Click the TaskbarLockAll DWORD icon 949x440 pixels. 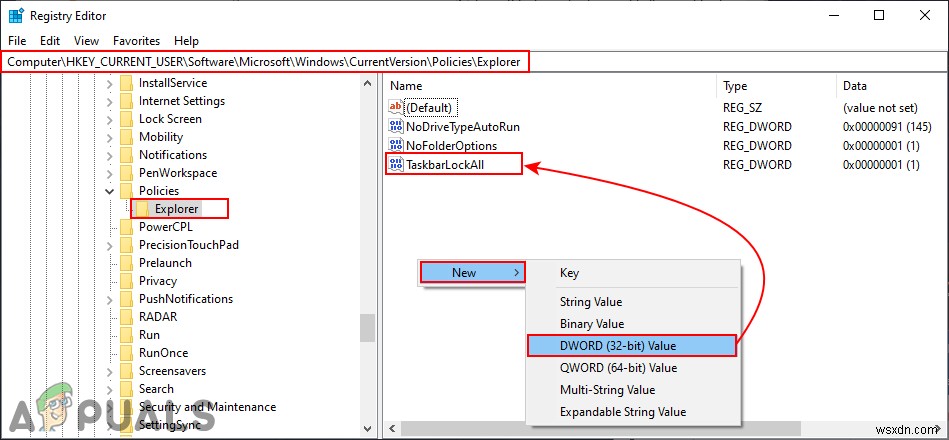tap(396, 164)
